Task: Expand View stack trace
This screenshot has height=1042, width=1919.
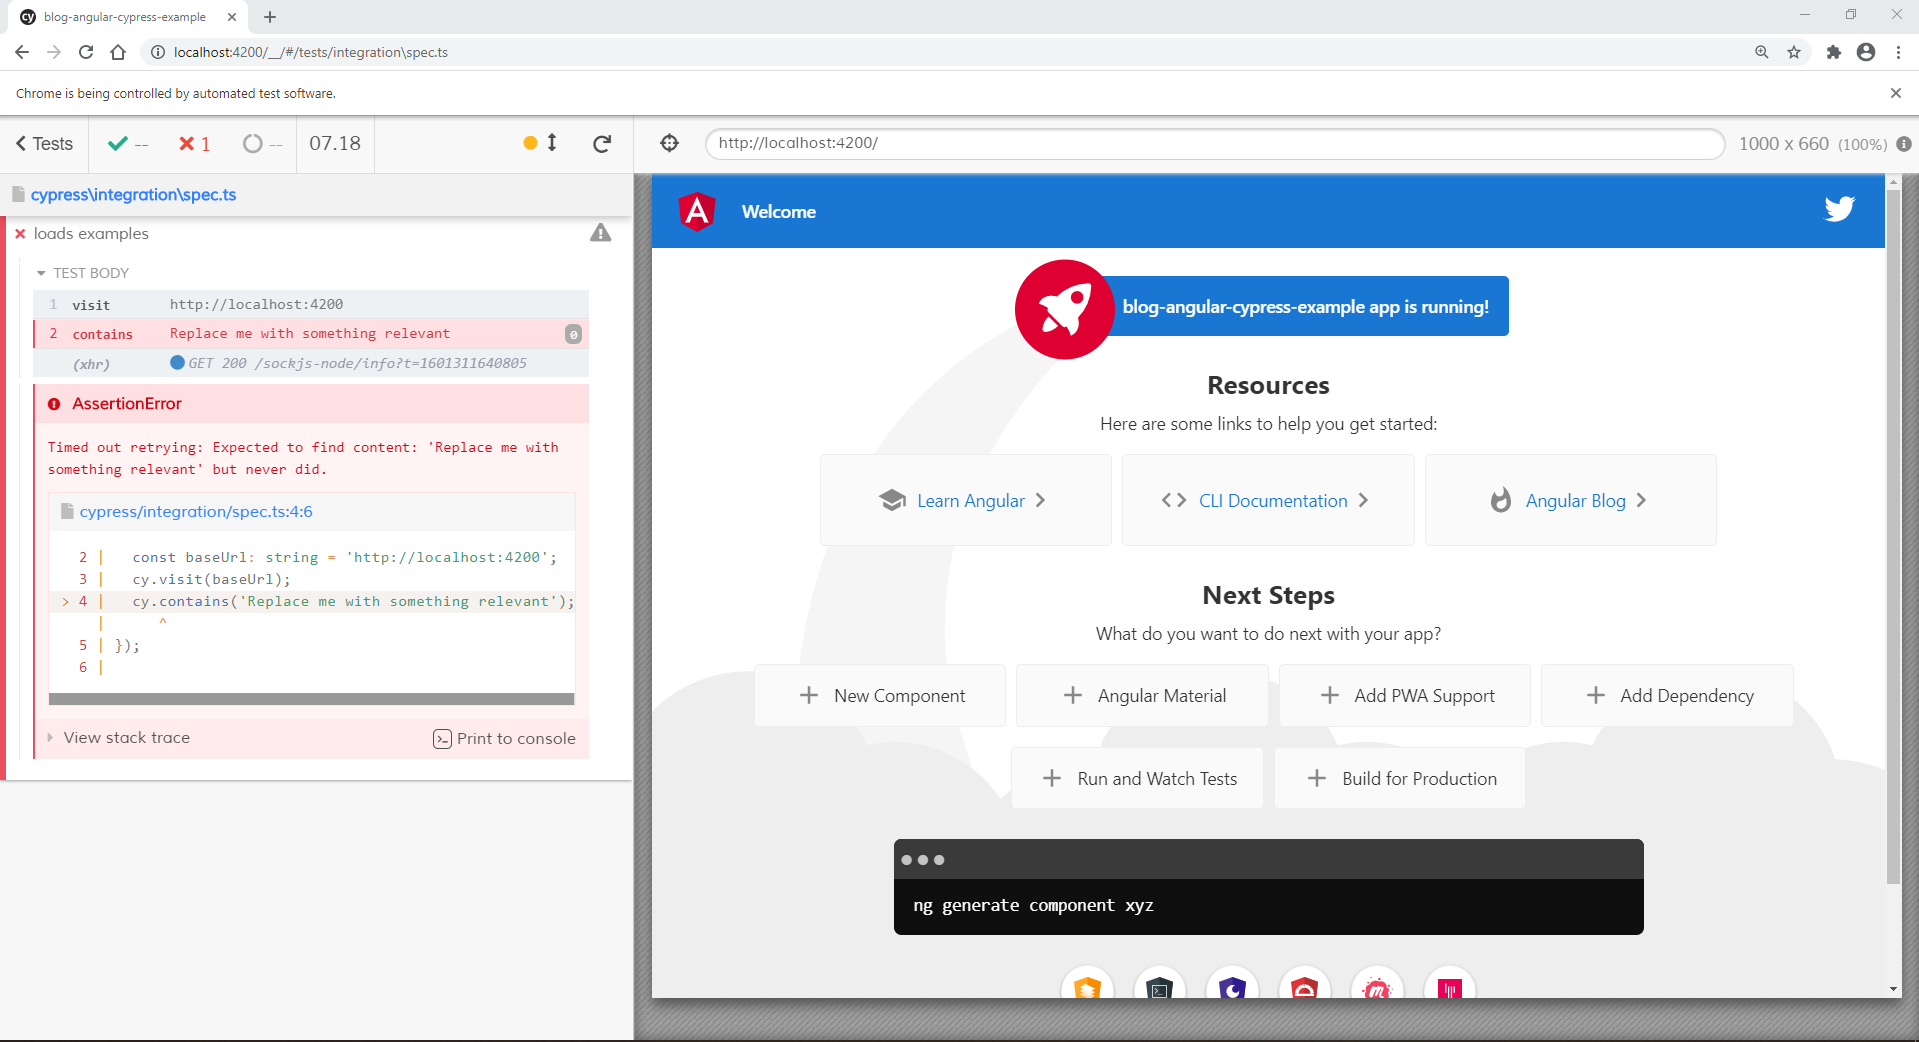Action: [118, 738]
